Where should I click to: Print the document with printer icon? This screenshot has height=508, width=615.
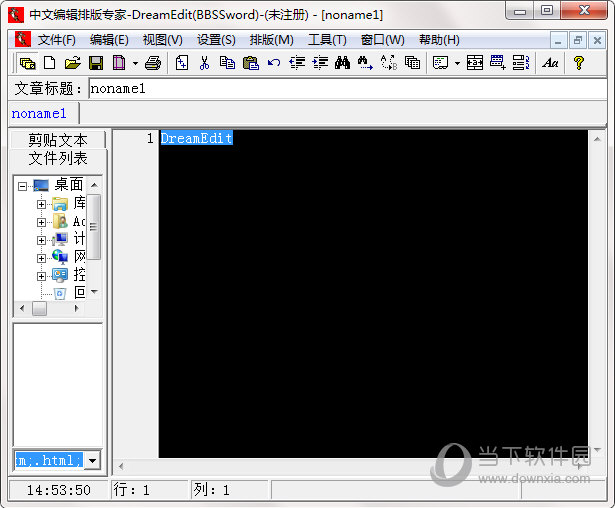153,63
